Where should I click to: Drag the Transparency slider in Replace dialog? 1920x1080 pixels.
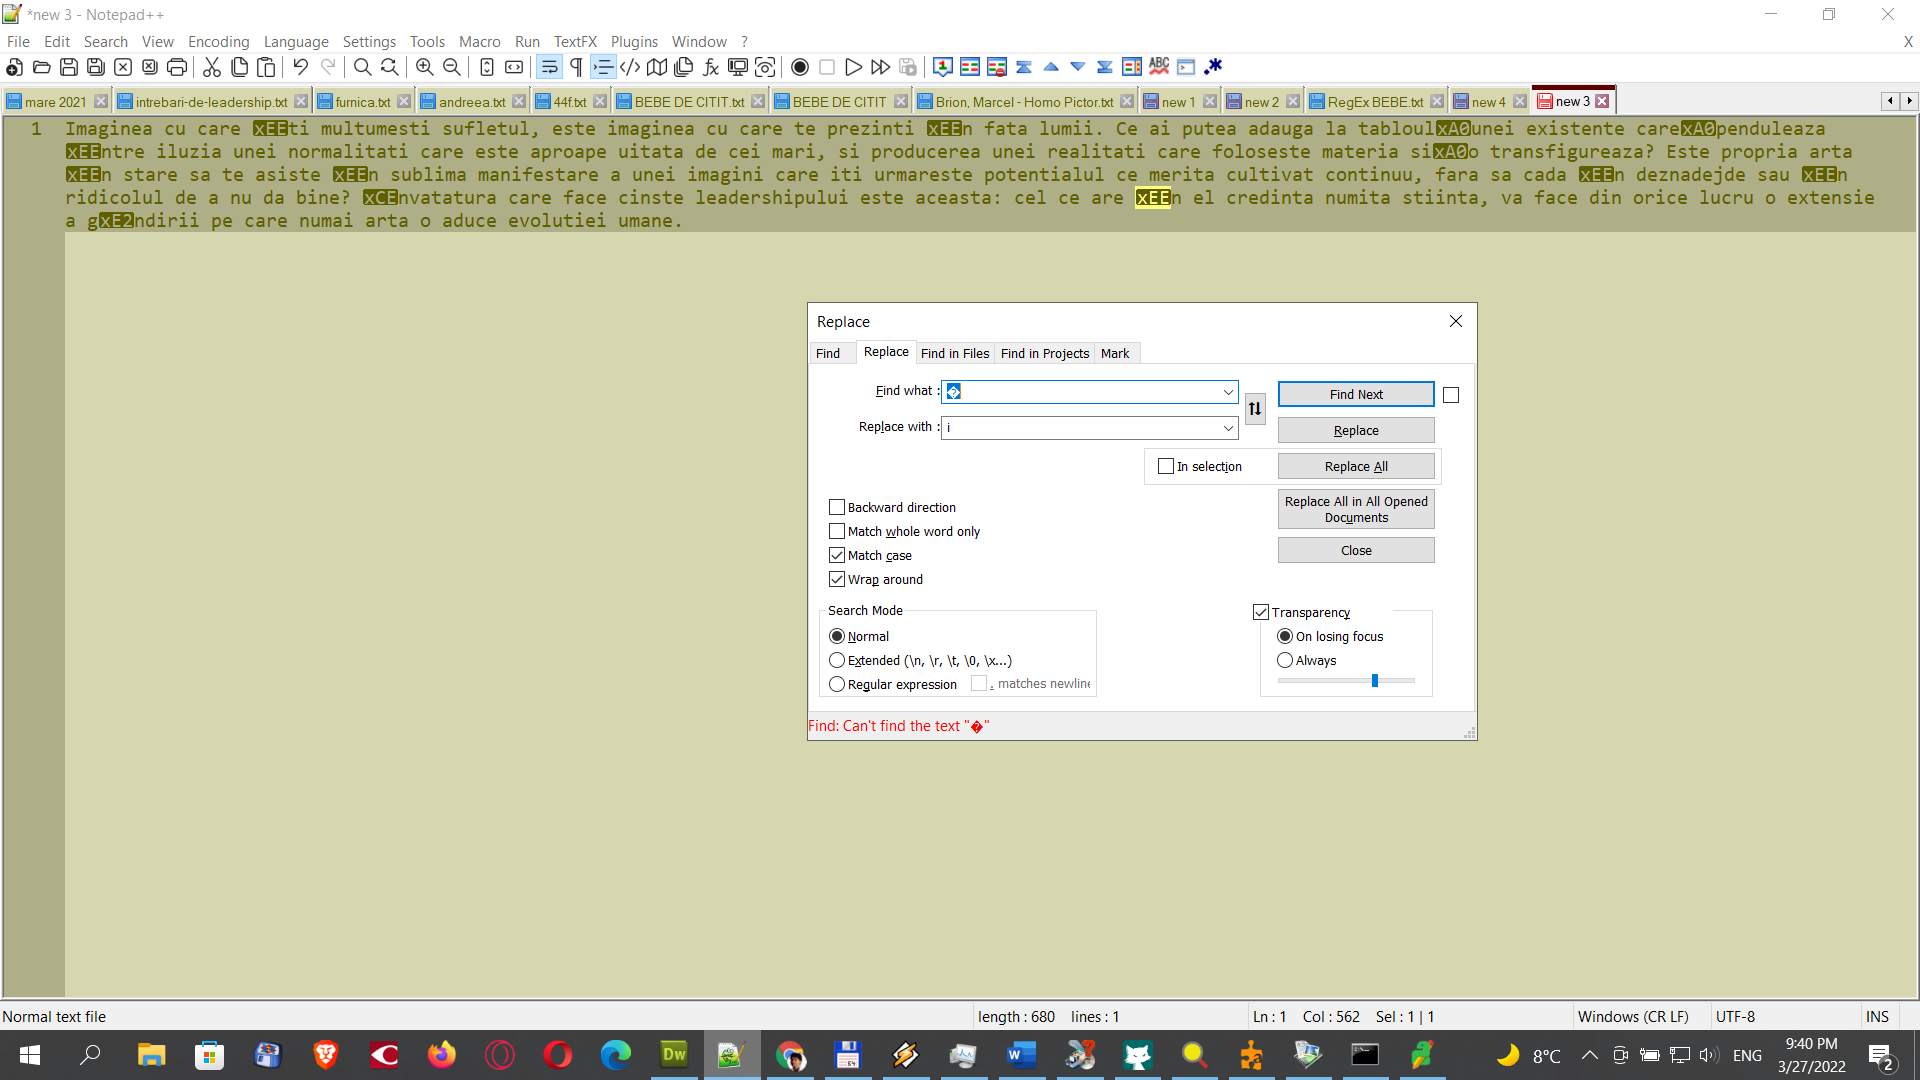(1375, 680)
